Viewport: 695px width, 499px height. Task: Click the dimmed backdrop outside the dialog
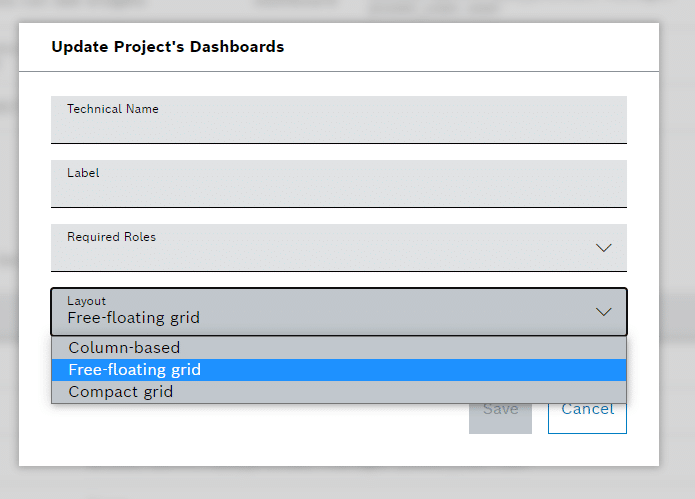click(676, 250)
